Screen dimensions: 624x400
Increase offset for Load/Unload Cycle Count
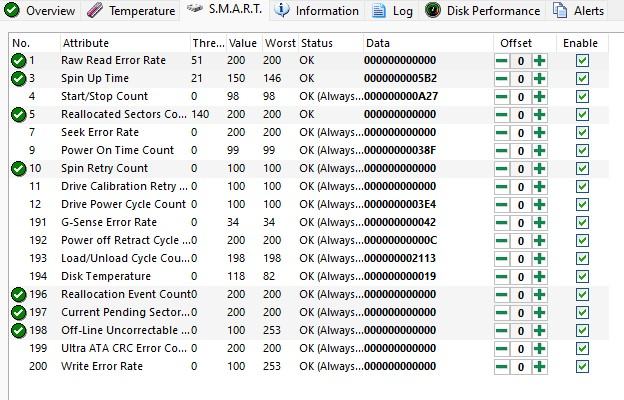tap(540, 259)
